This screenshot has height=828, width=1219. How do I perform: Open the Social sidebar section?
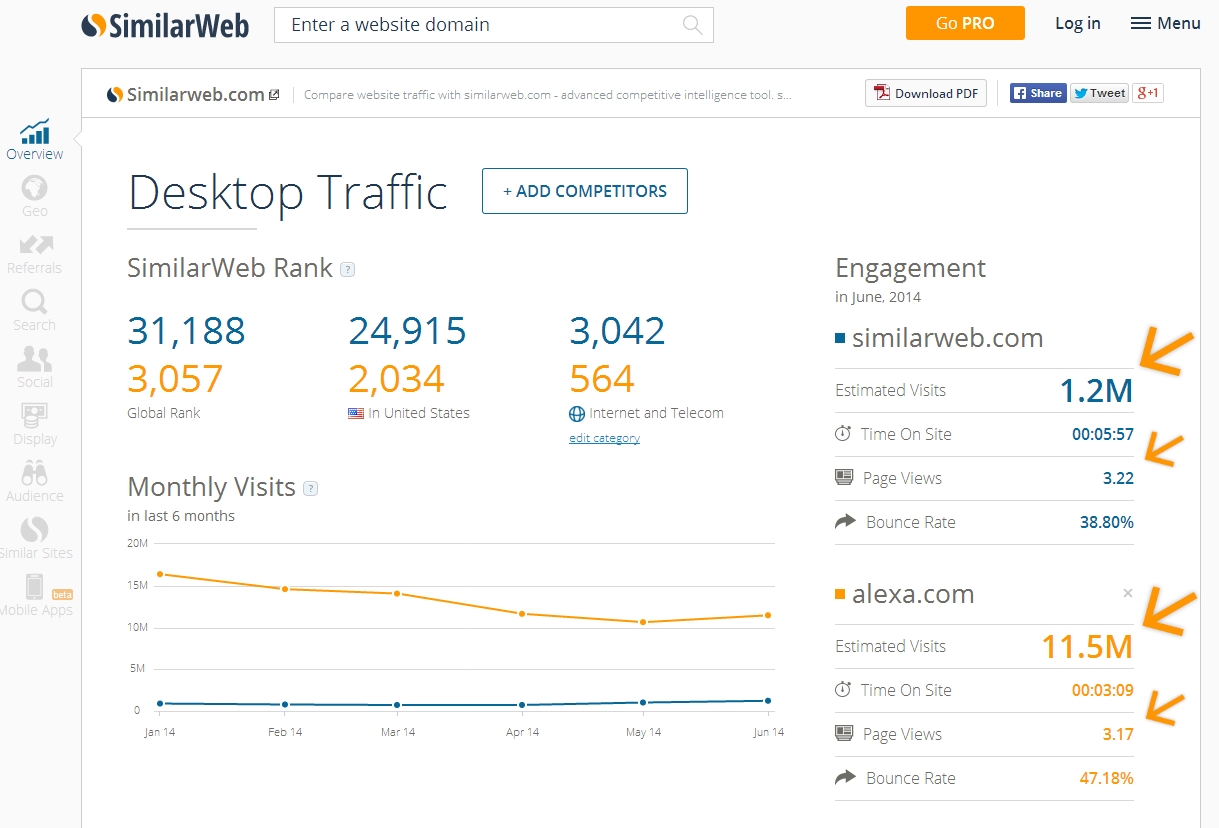coord(34,368)
